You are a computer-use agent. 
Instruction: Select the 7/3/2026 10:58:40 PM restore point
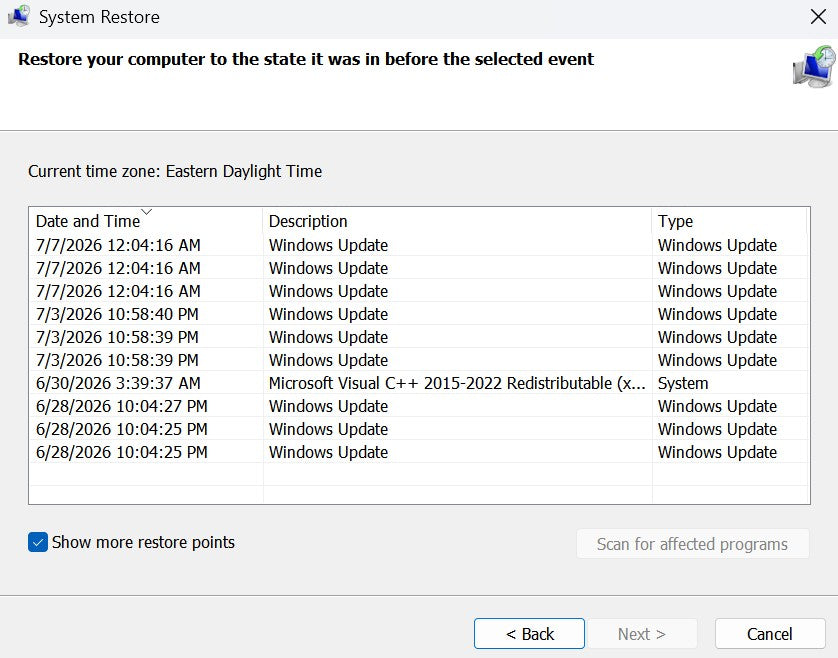419,314
